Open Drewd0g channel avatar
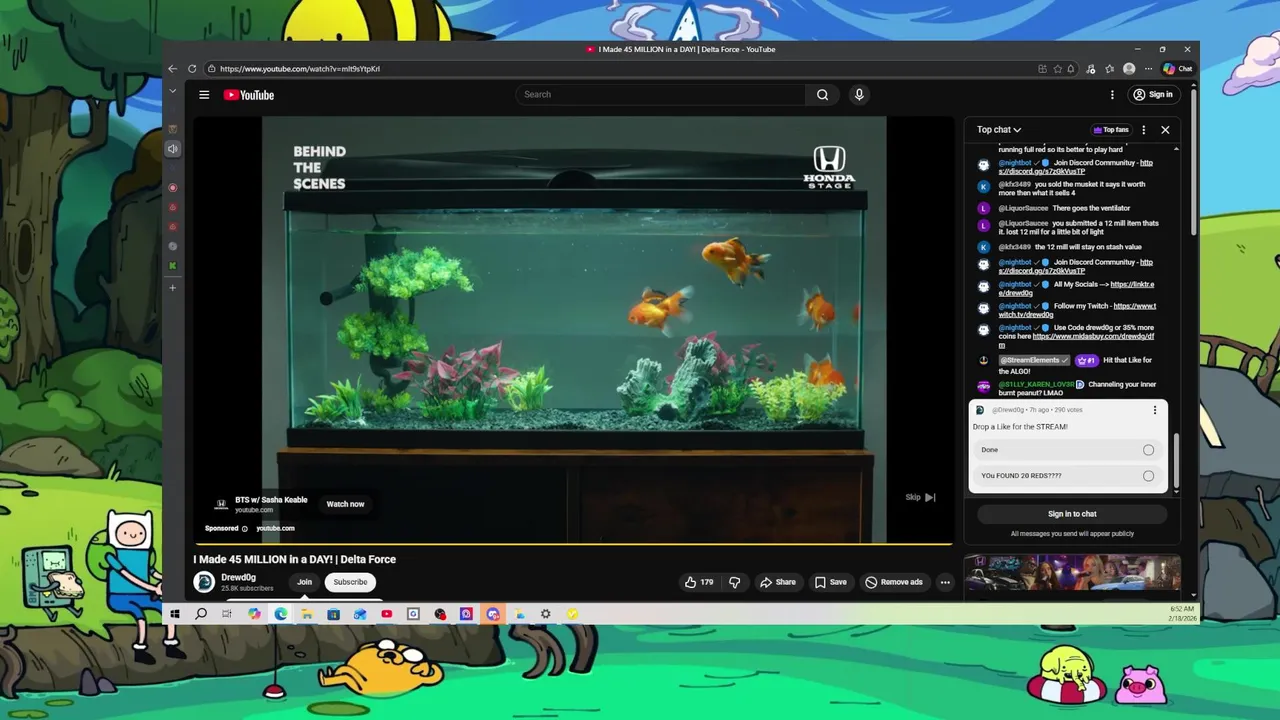 (x=204, y=582)
